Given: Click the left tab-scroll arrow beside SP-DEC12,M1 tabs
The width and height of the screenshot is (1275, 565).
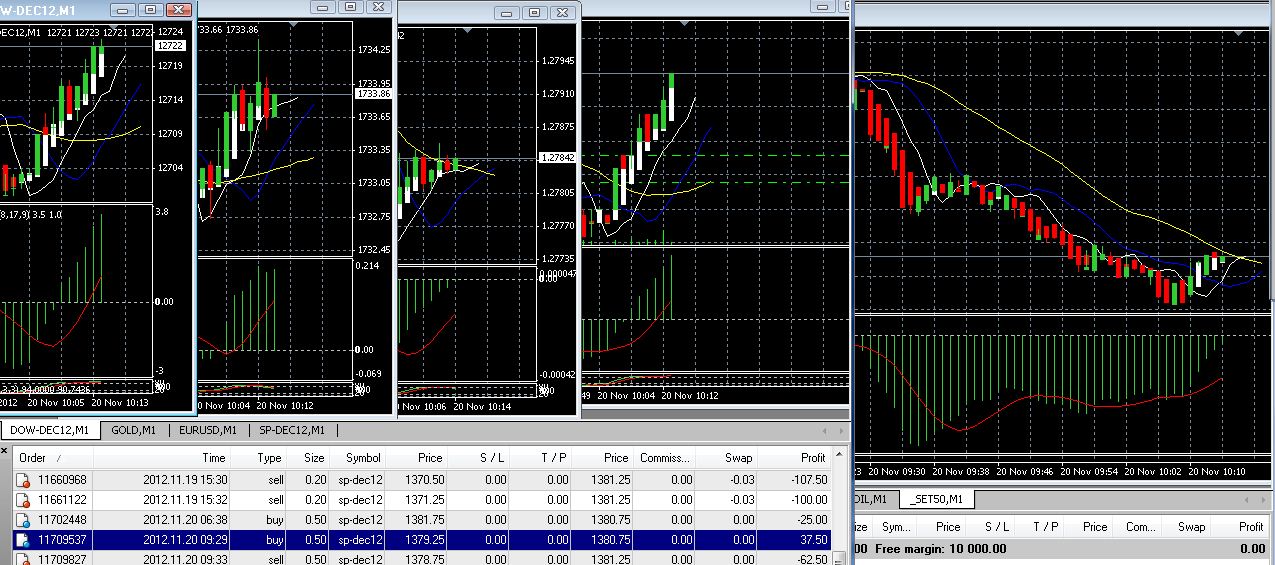Looking at the screenshot, I should [x=824, y=431].
